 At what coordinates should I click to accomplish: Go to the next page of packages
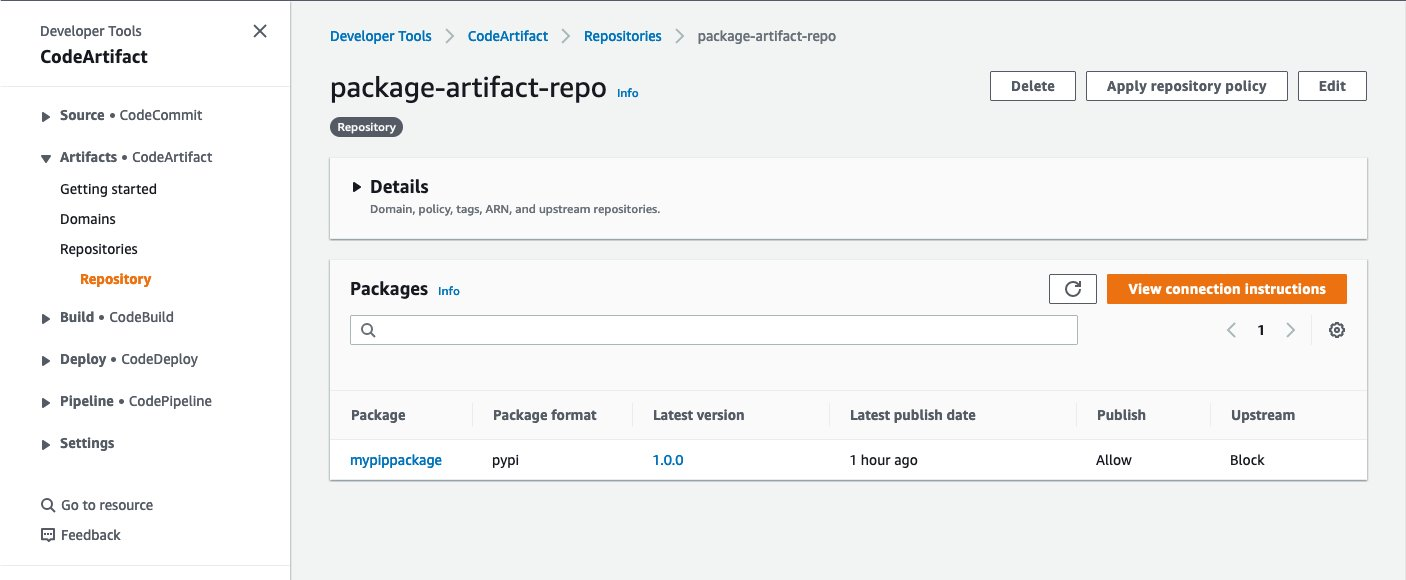pyautogui.click(x=1290, y=329)
